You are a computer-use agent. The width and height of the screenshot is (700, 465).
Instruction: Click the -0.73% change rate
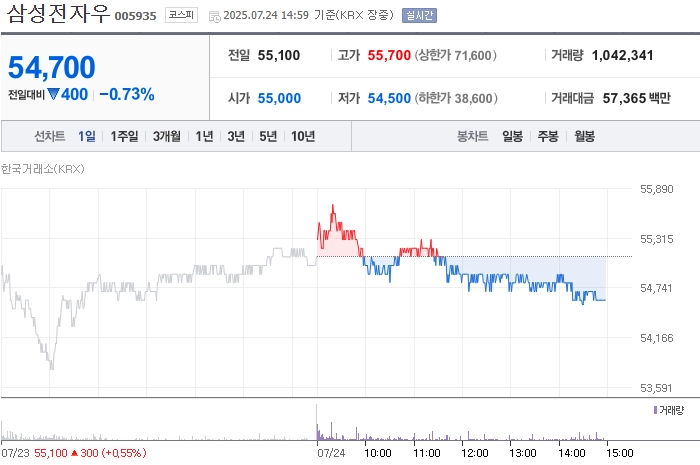[x=127, y=94]
